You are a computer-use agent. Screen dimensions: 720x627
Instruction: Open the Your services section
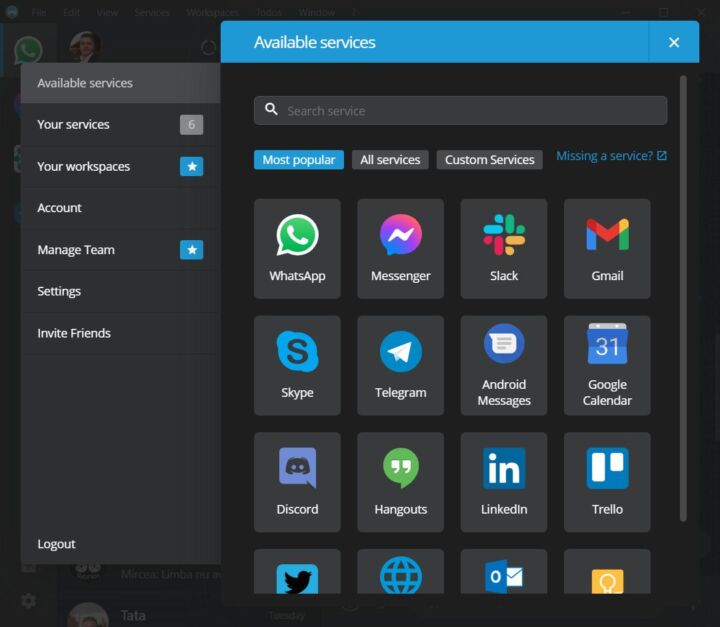point(121,124)
